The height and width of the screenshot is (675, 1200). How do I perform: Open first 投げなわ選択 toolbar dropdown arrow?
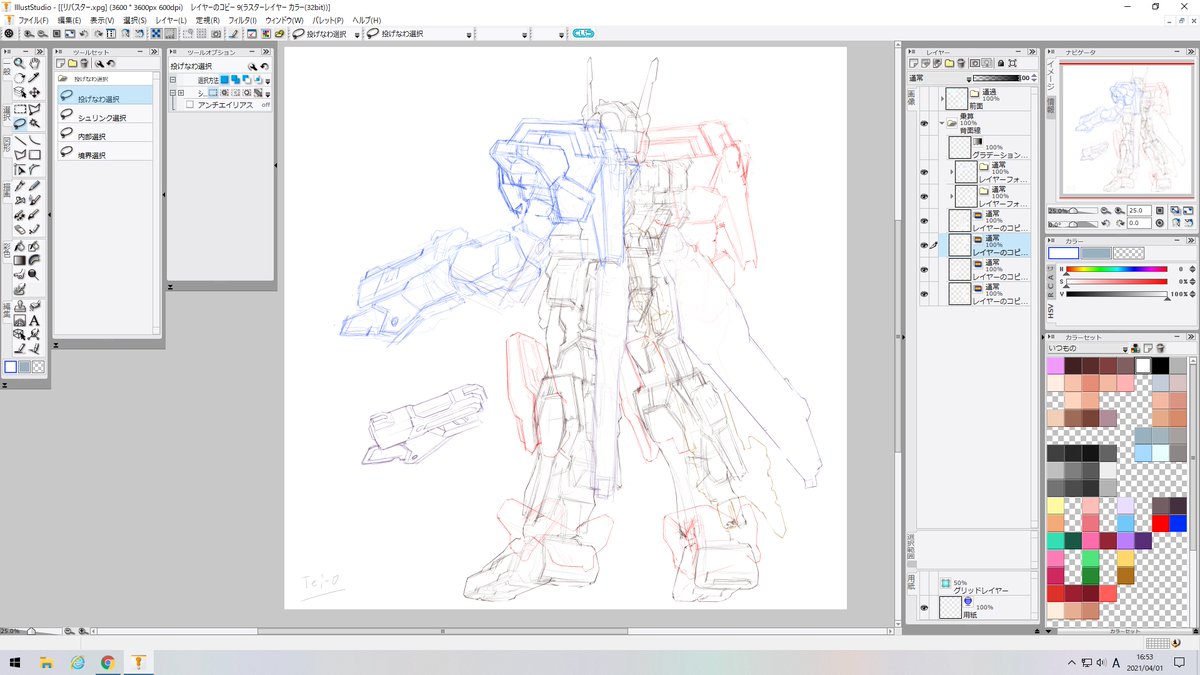pos(358,34)
